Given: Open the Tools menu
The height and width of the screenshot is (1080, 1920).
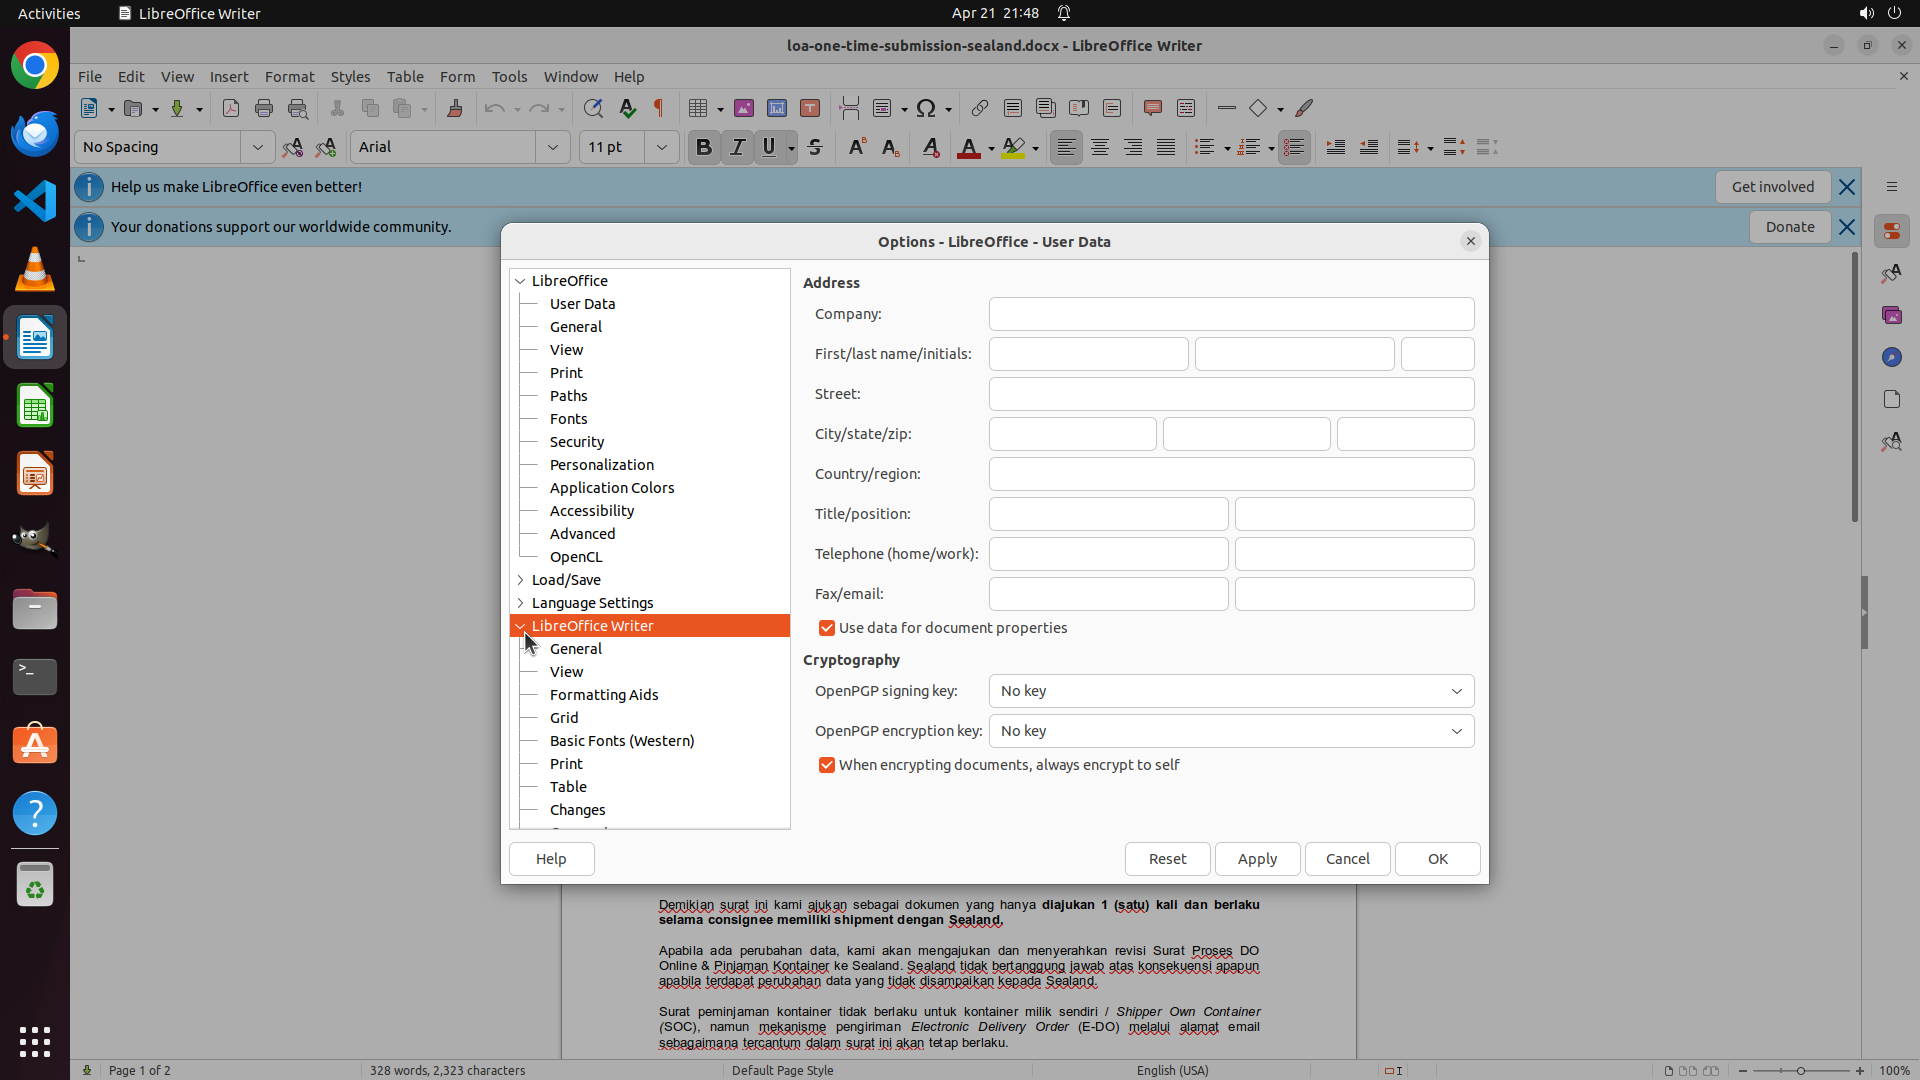Looking at the screenshot, I should 509,76.
